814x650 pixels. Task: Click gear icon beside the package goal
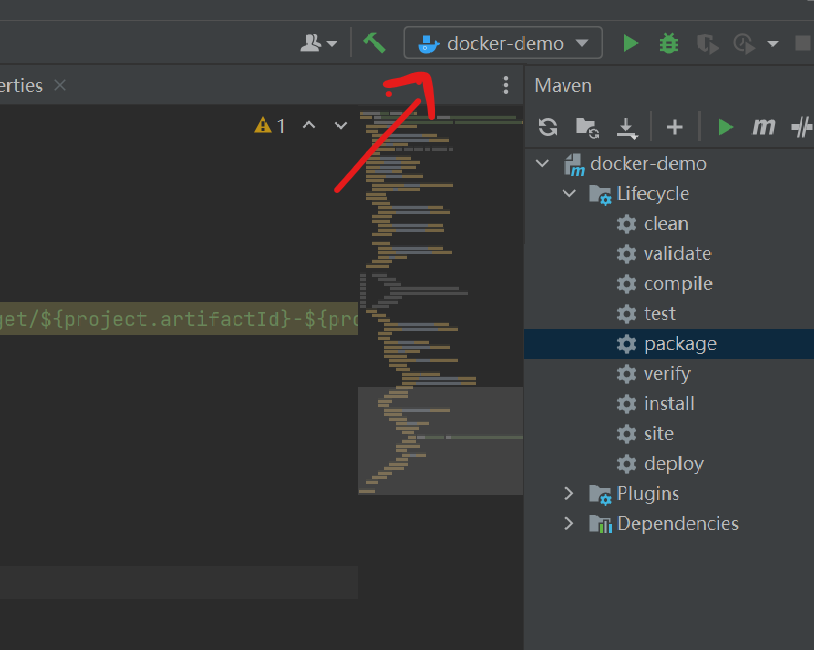626,344
